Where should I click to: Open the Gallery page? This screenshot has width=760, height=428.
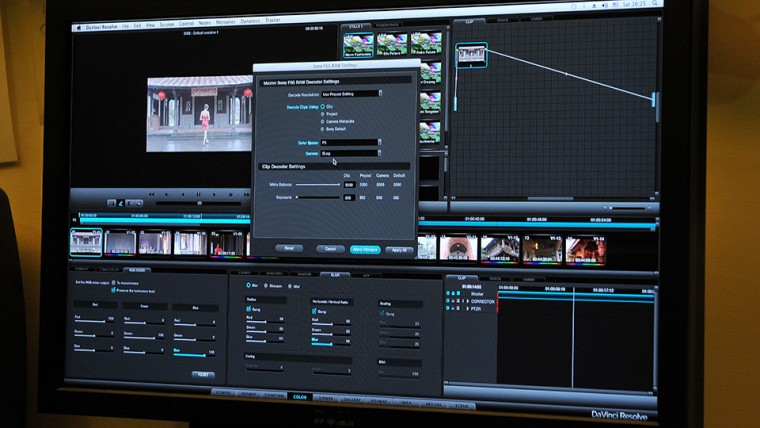(x=352, y=399)
